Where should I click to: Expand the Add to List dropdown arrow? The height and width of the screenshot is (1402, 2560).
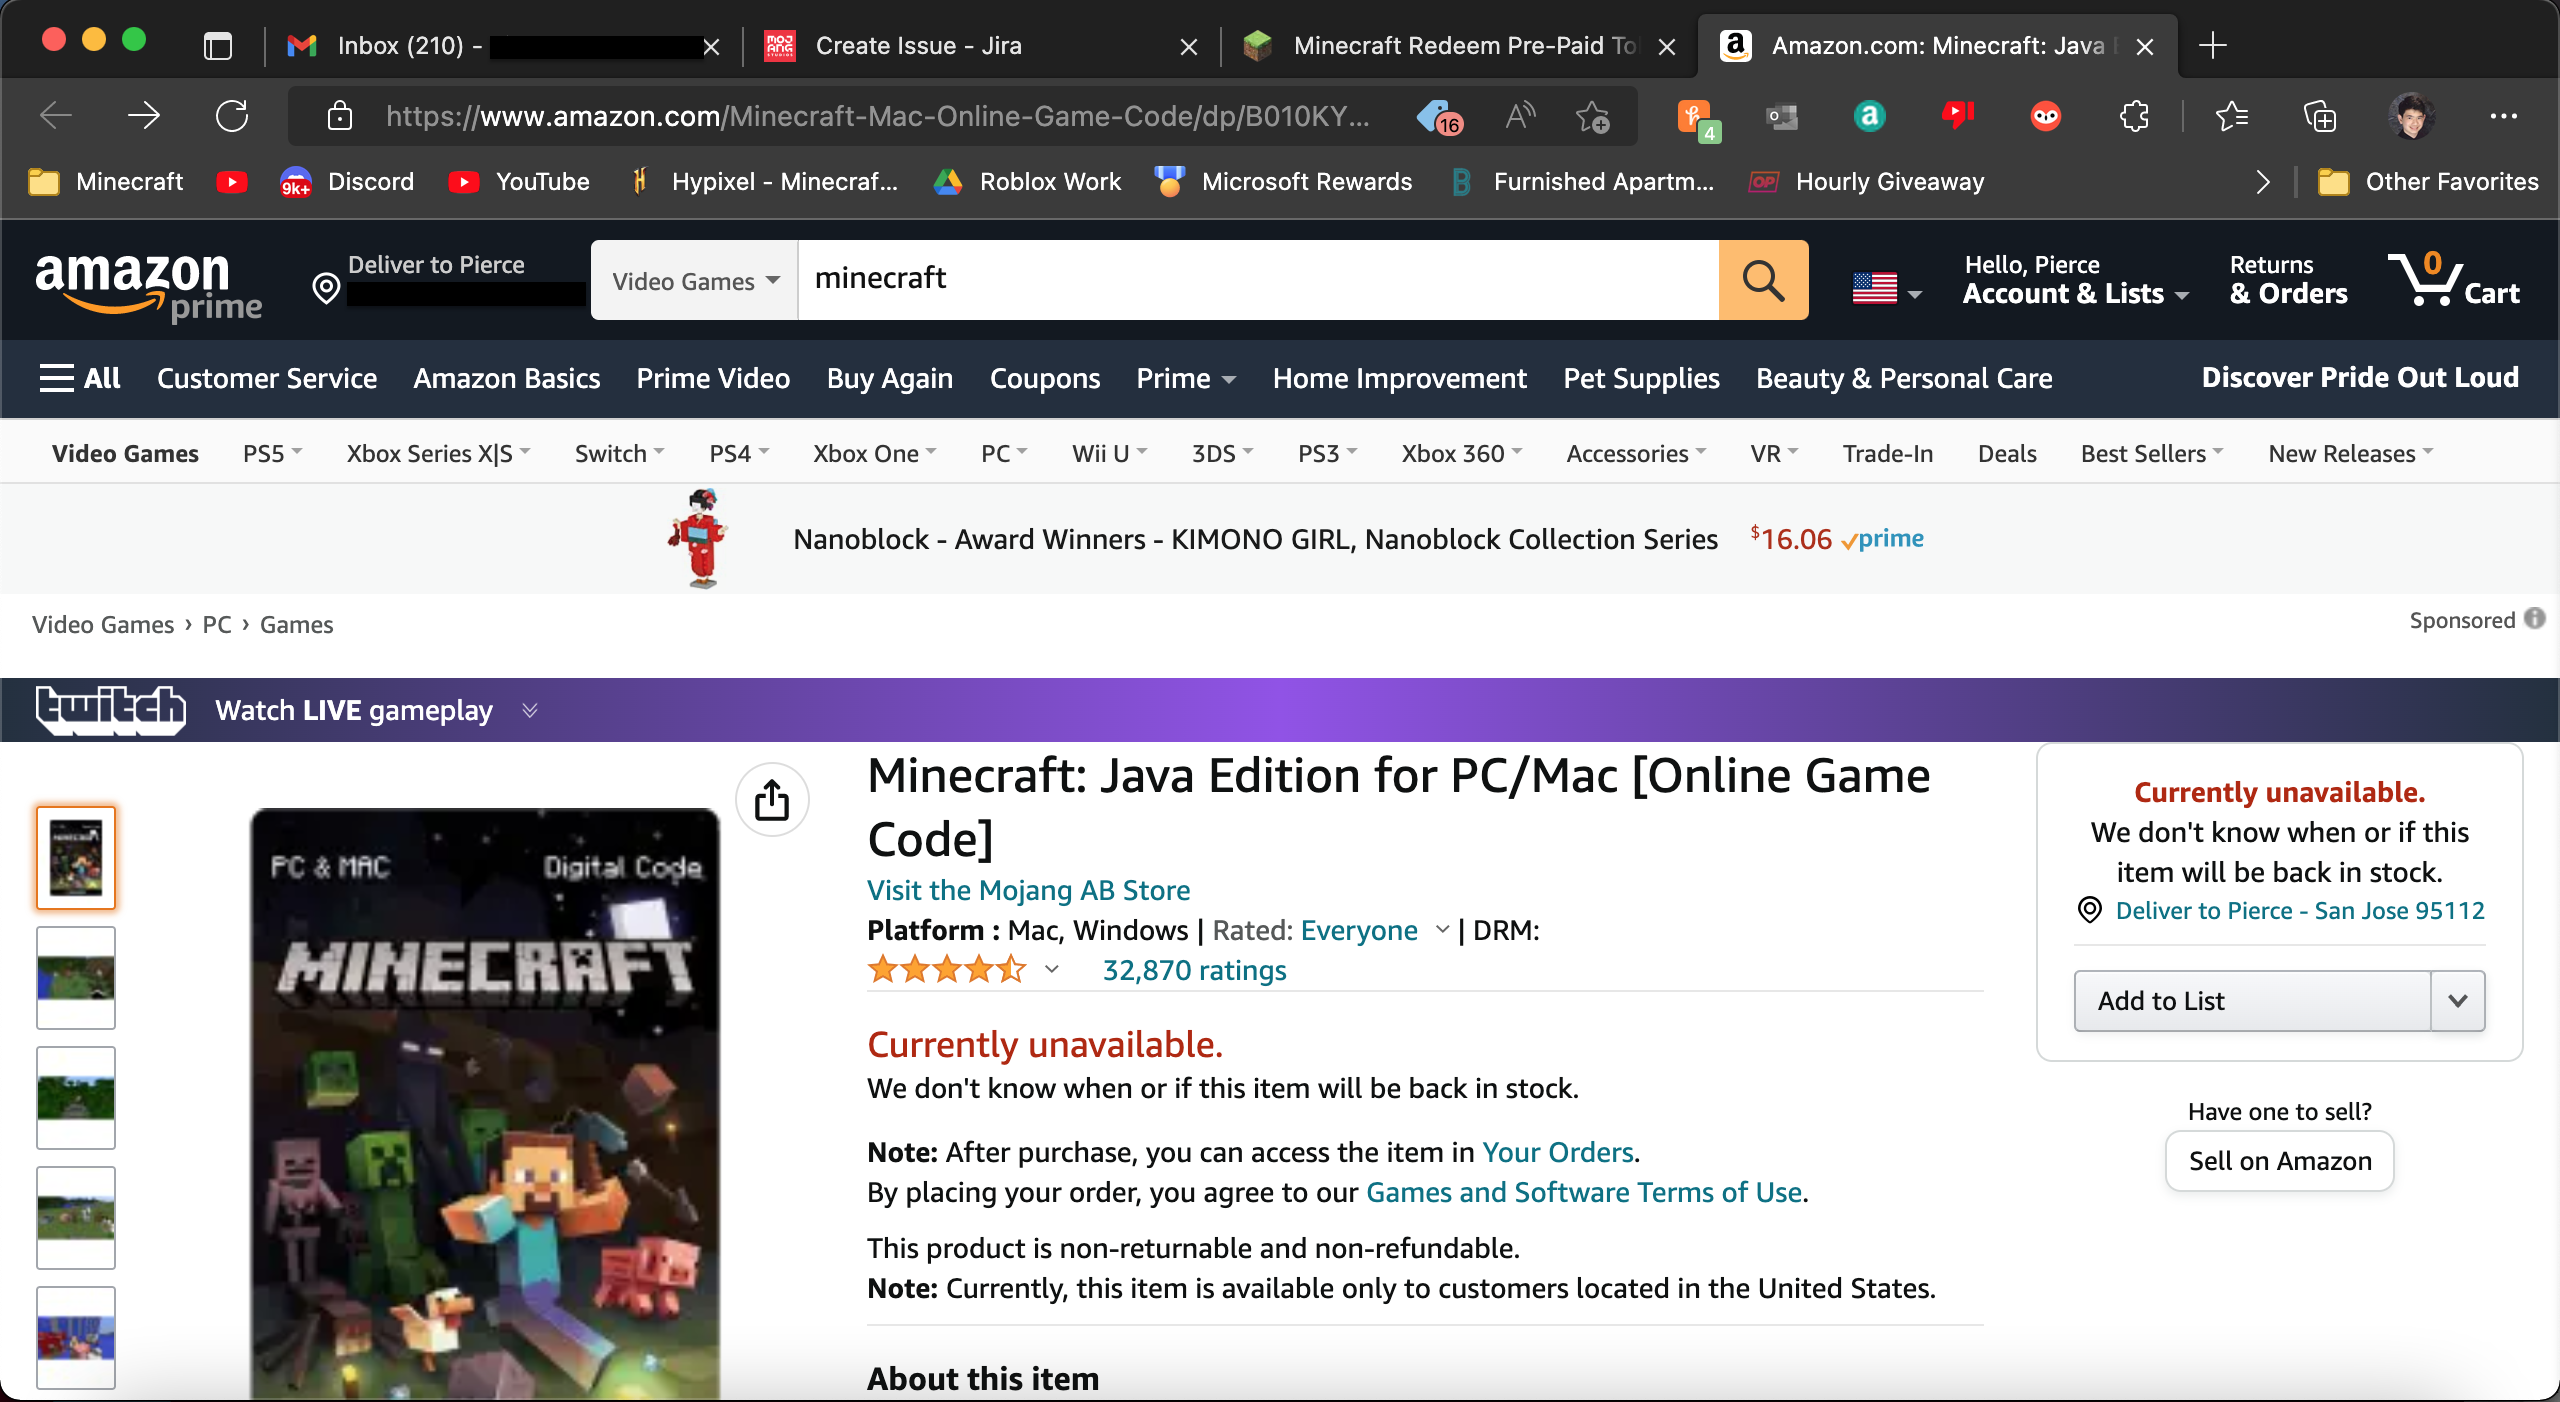coord(2457,1001)
